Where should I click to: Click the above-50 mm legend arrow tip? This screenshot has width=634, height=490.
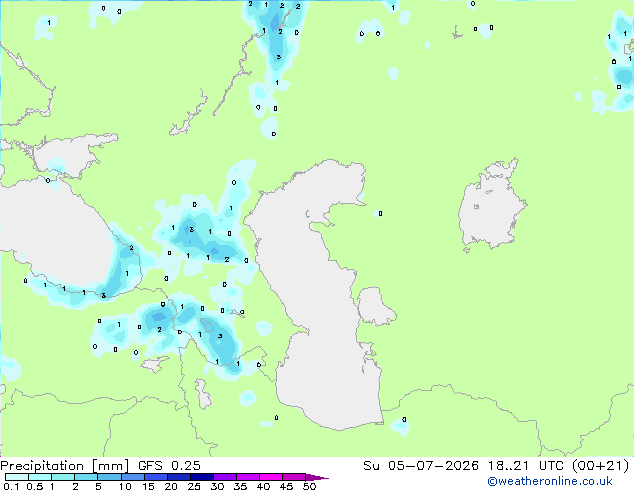tap(317, 477)
